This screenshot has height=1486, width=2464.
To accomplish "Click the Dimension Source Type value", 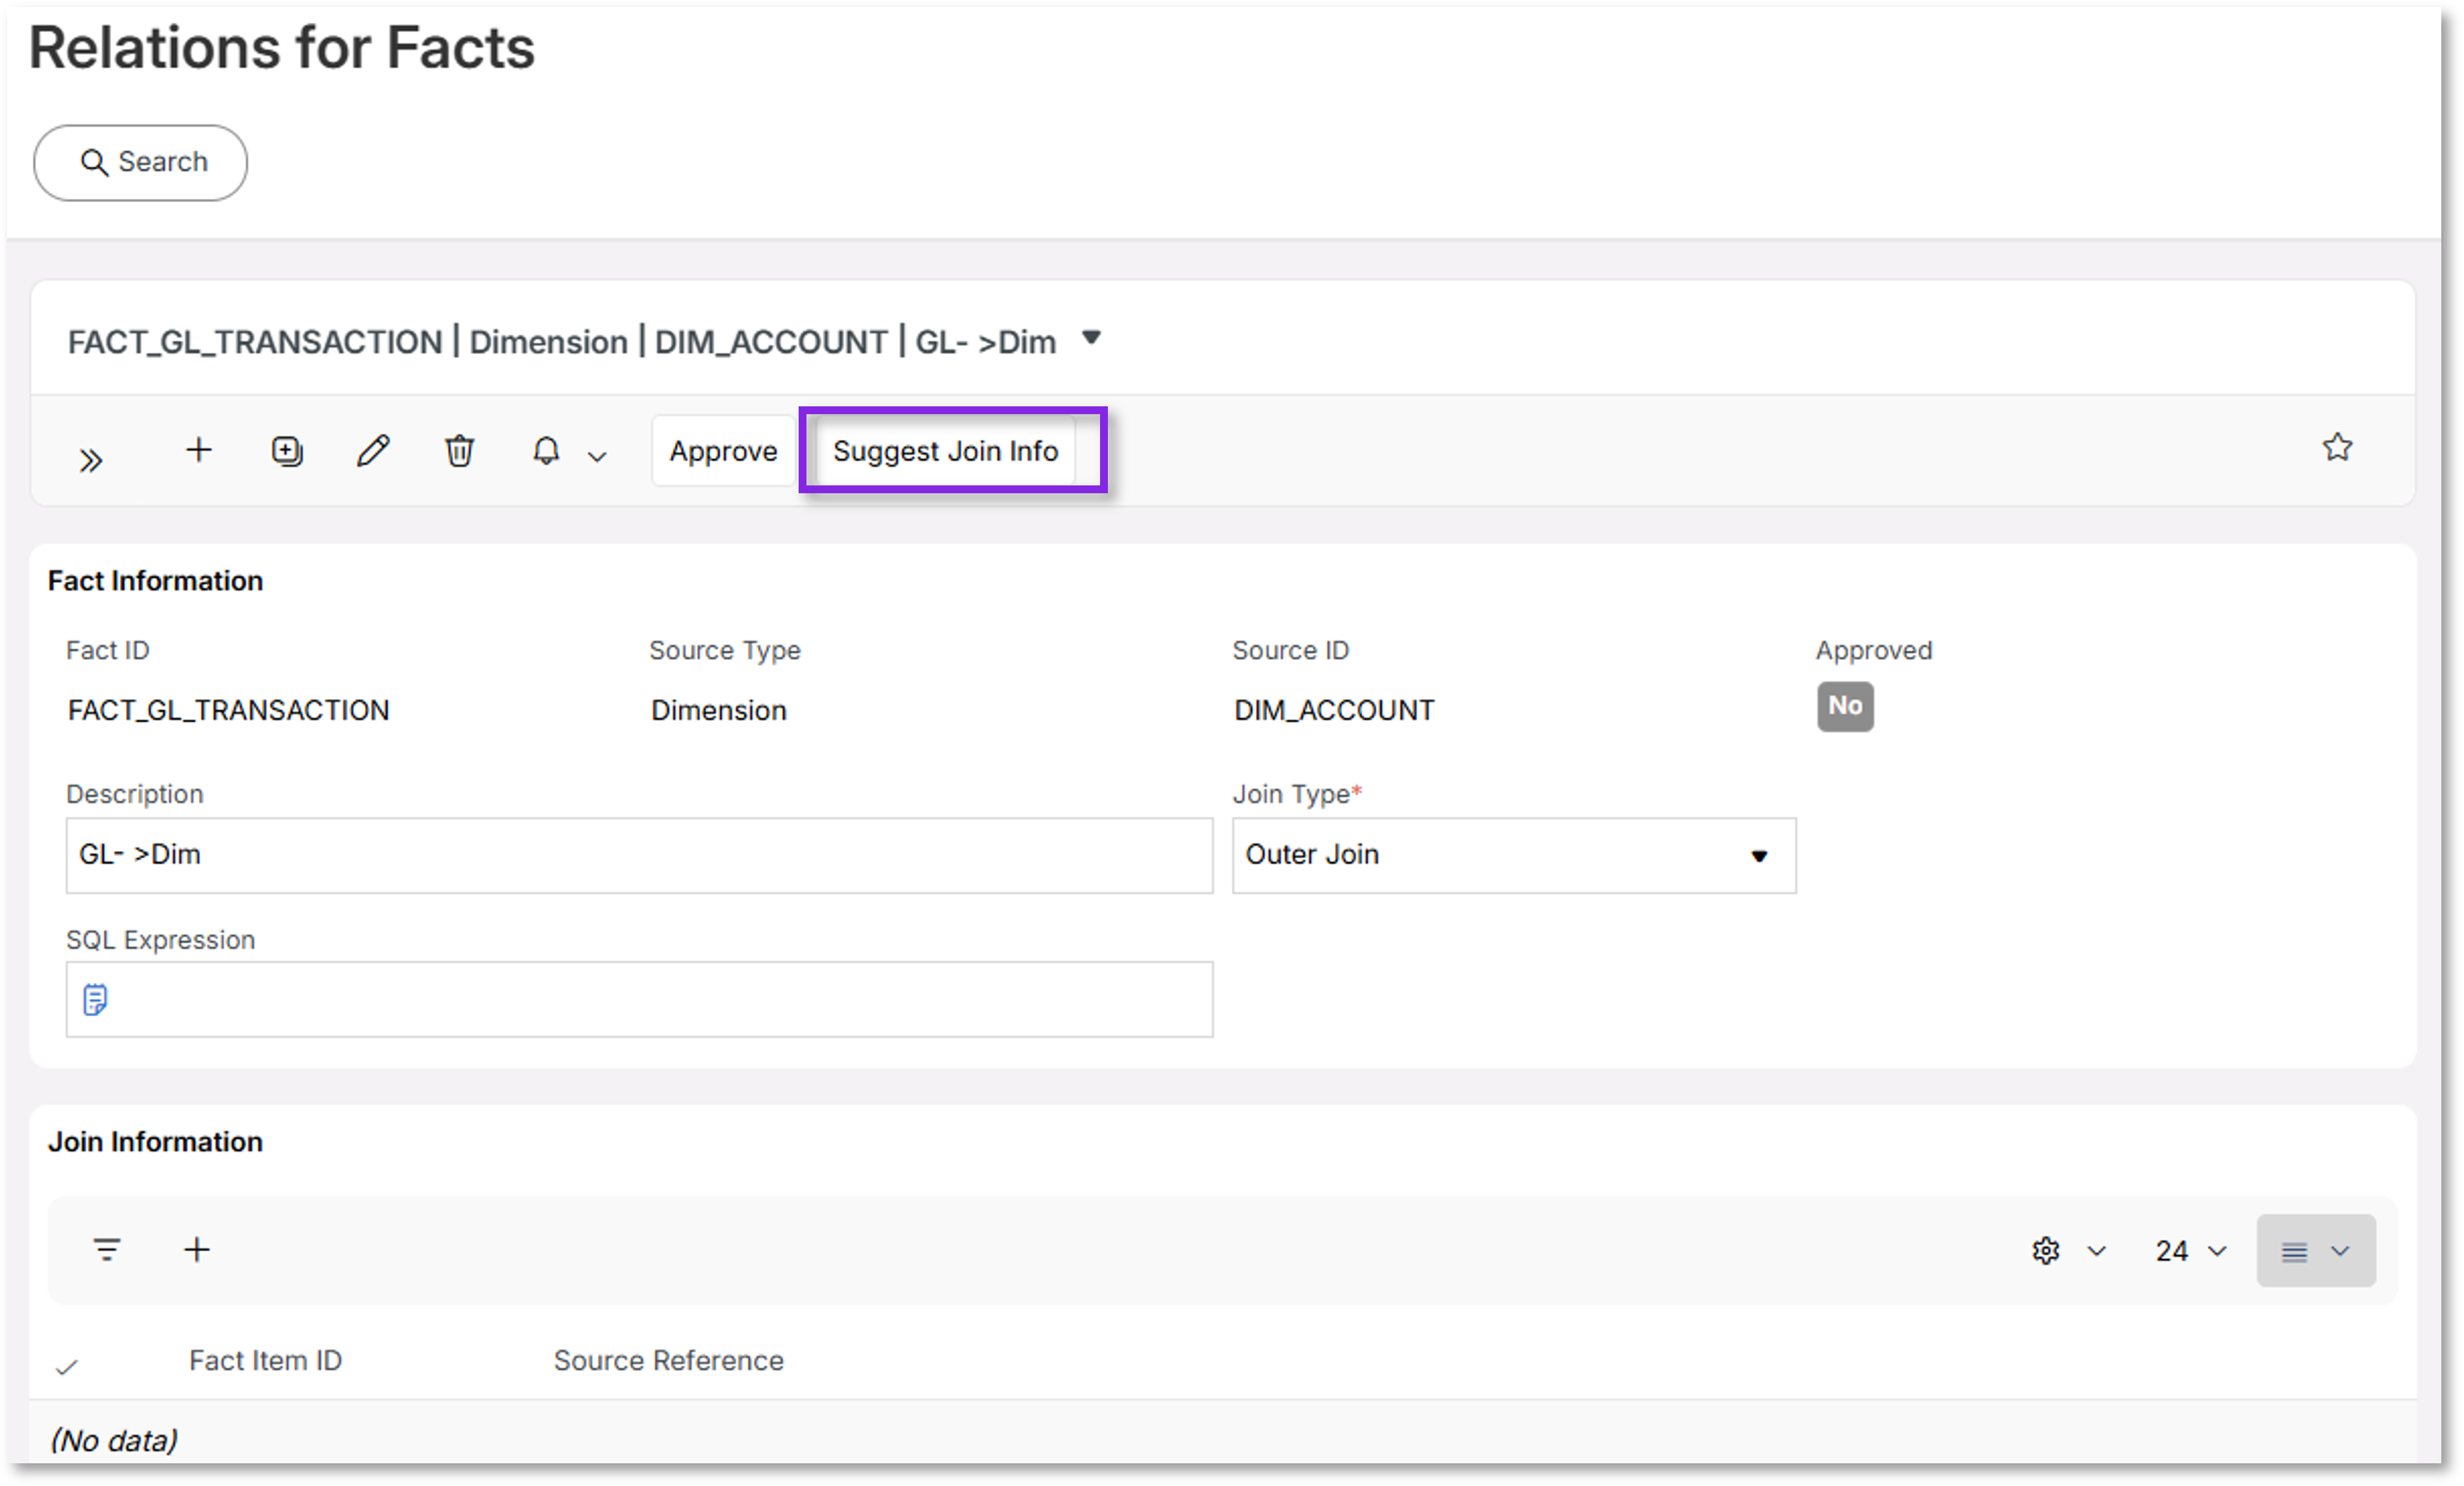I will pyautogui.click(x=719, y=710).
